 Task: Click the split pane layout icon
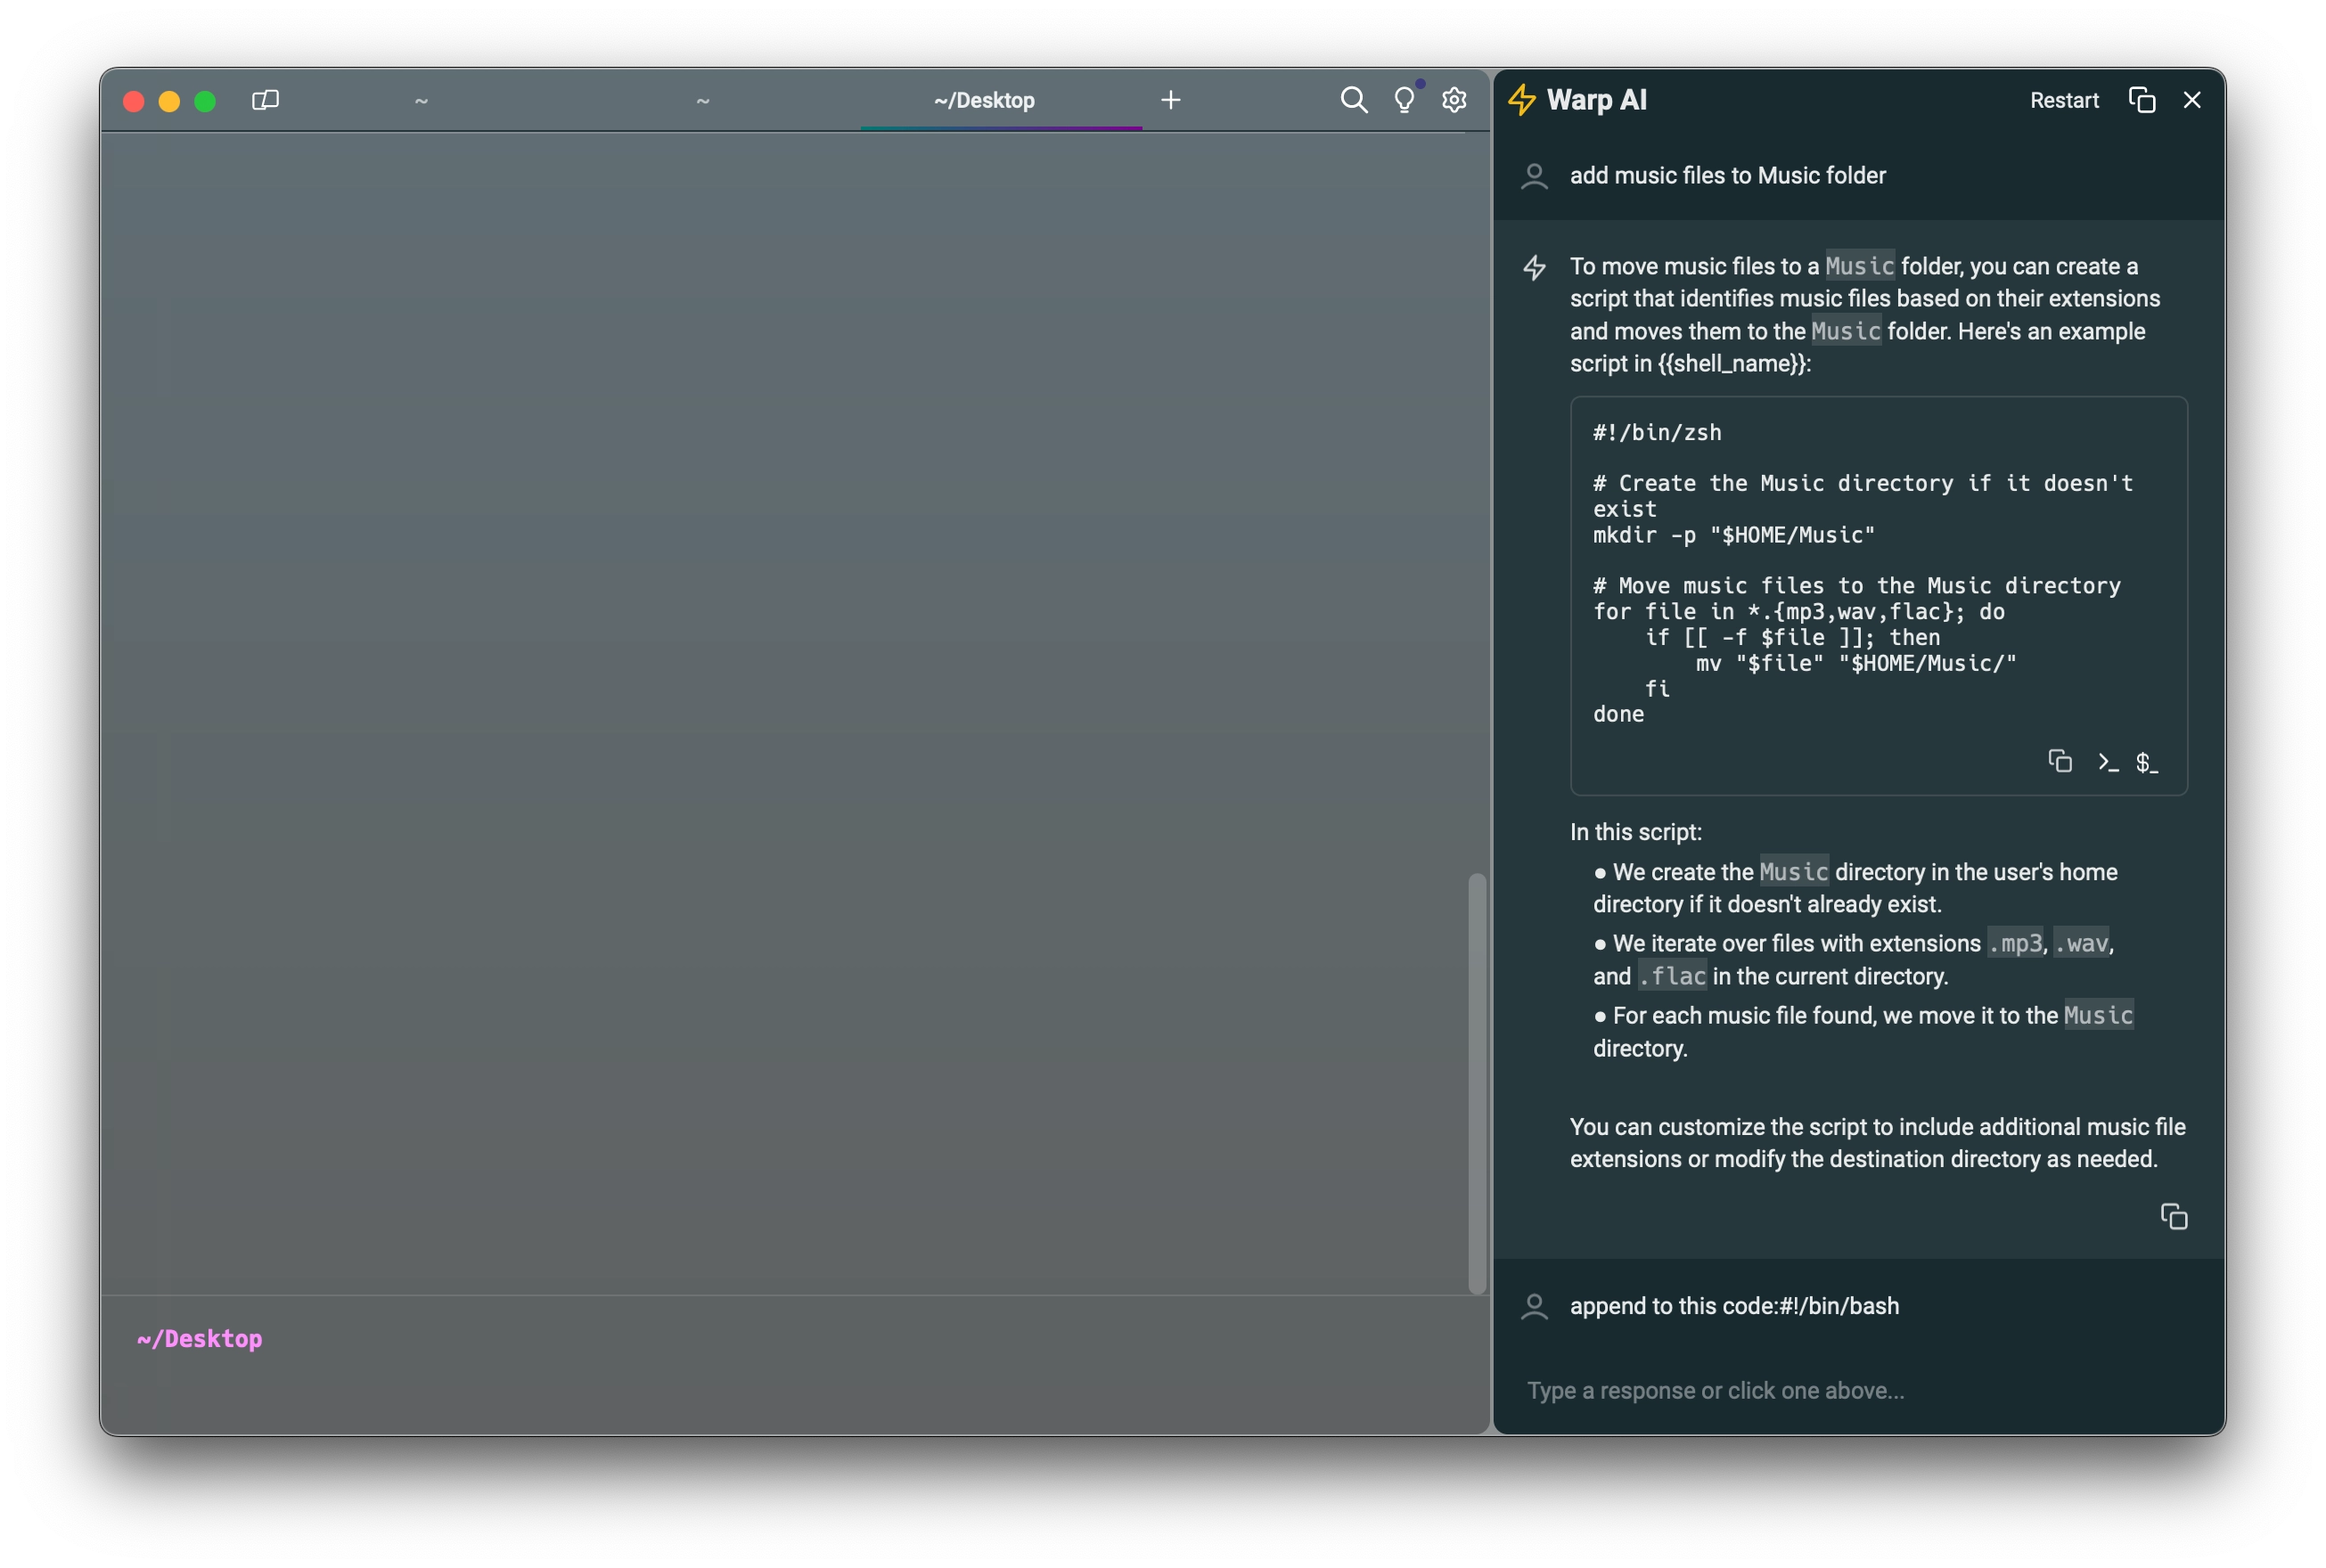265,100
